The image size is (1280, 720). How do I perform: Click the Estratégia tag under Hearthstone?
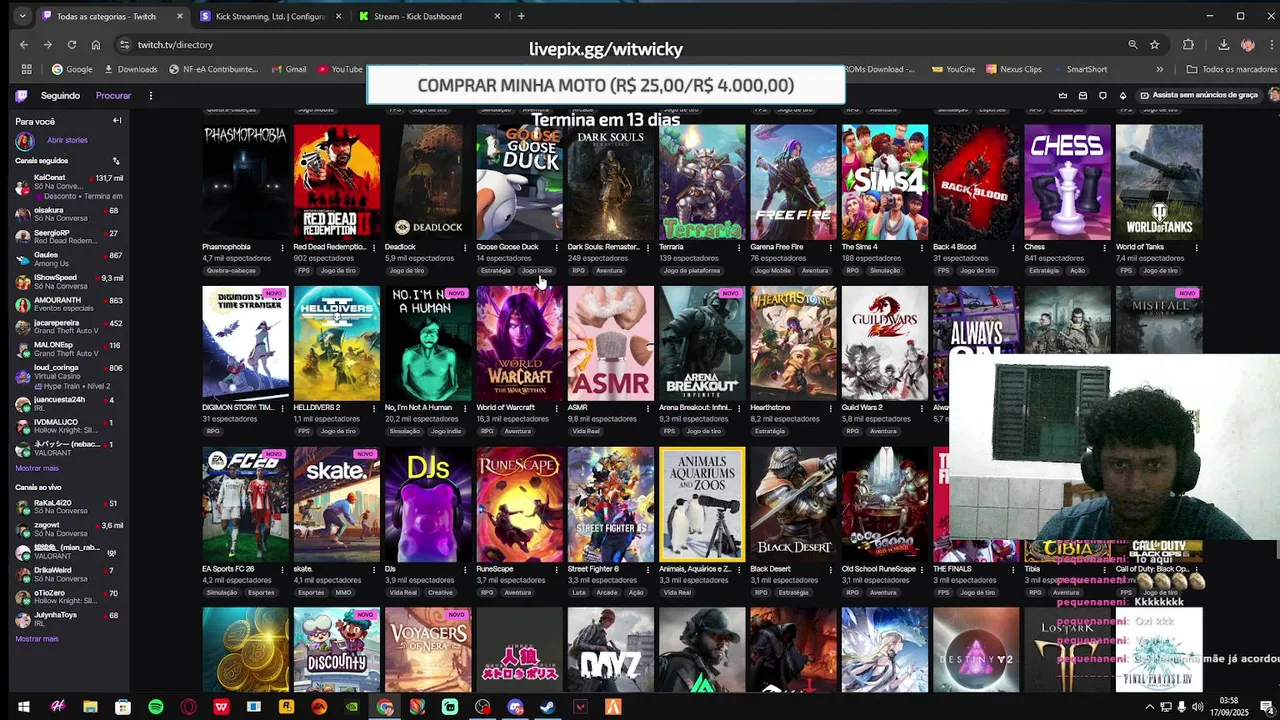pos(770,431)
